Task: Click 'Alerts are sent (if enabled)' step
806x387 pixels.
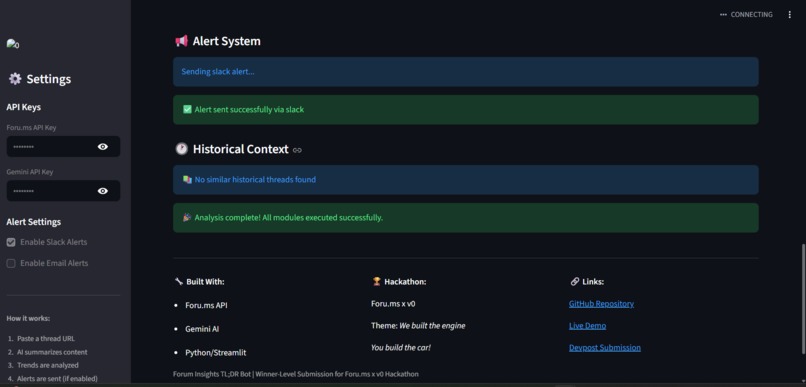Action: point(57,379)
